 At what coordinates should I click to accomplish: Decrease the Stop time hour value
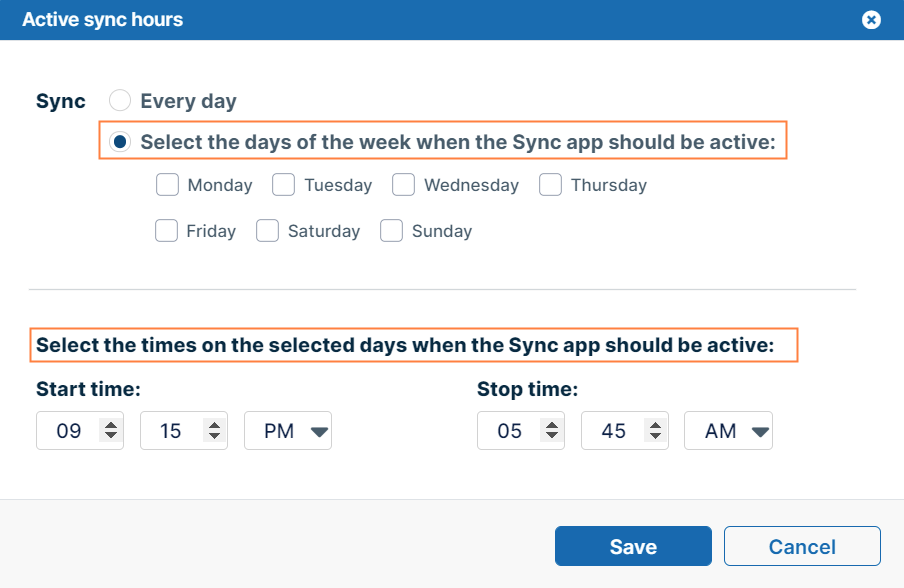click(x=552, y=436)
